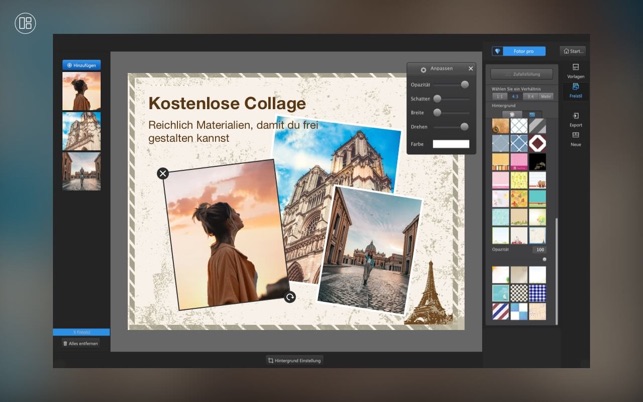The height and width of the screenshot is (402, 643).
Task: Pick the white diamond lattice background
Action: [519, 126]
